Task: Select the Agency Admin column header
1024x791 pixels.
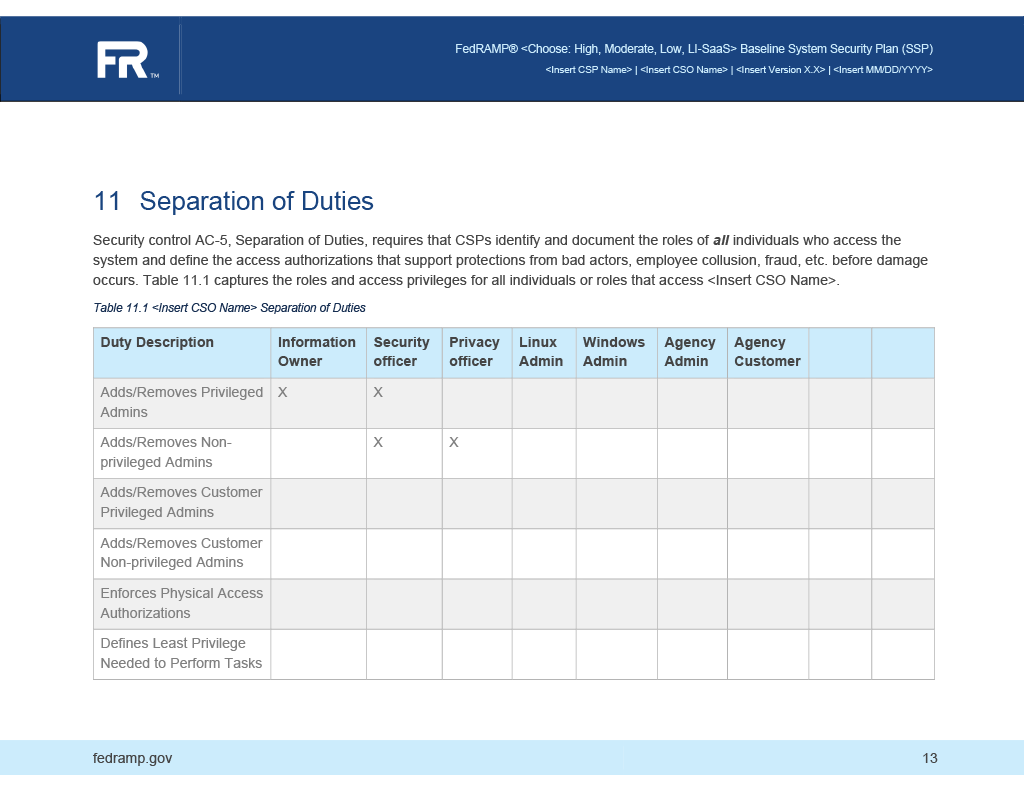Action: point(690,352)
